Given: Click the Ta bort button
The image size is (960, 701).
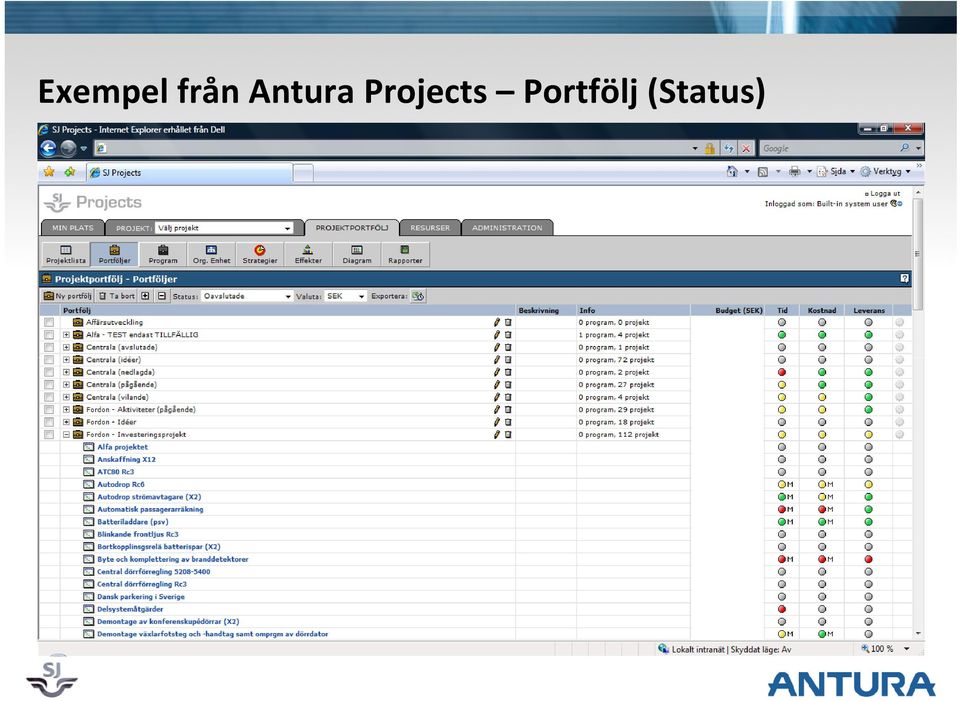Looking at the screenshot, I should click(117, 296).
